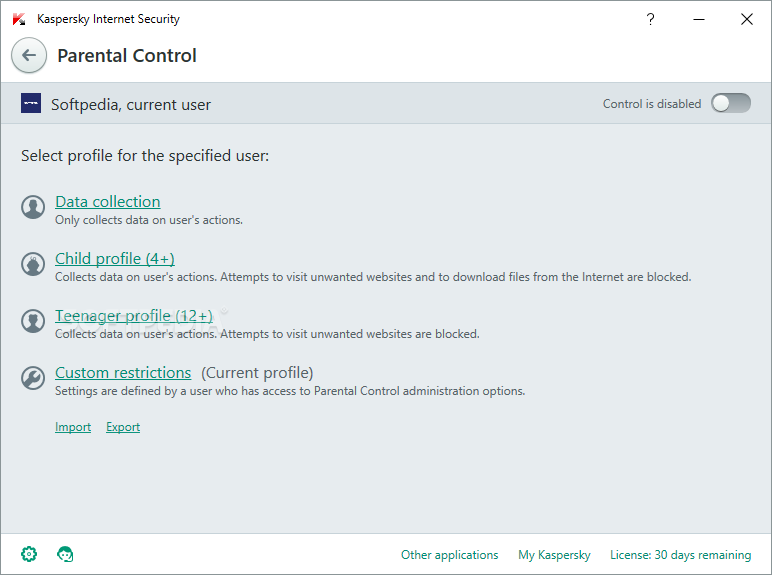Go back using the arrow button
The height and width of the screenshot is (575, 772).
click(x=29, y=55)
